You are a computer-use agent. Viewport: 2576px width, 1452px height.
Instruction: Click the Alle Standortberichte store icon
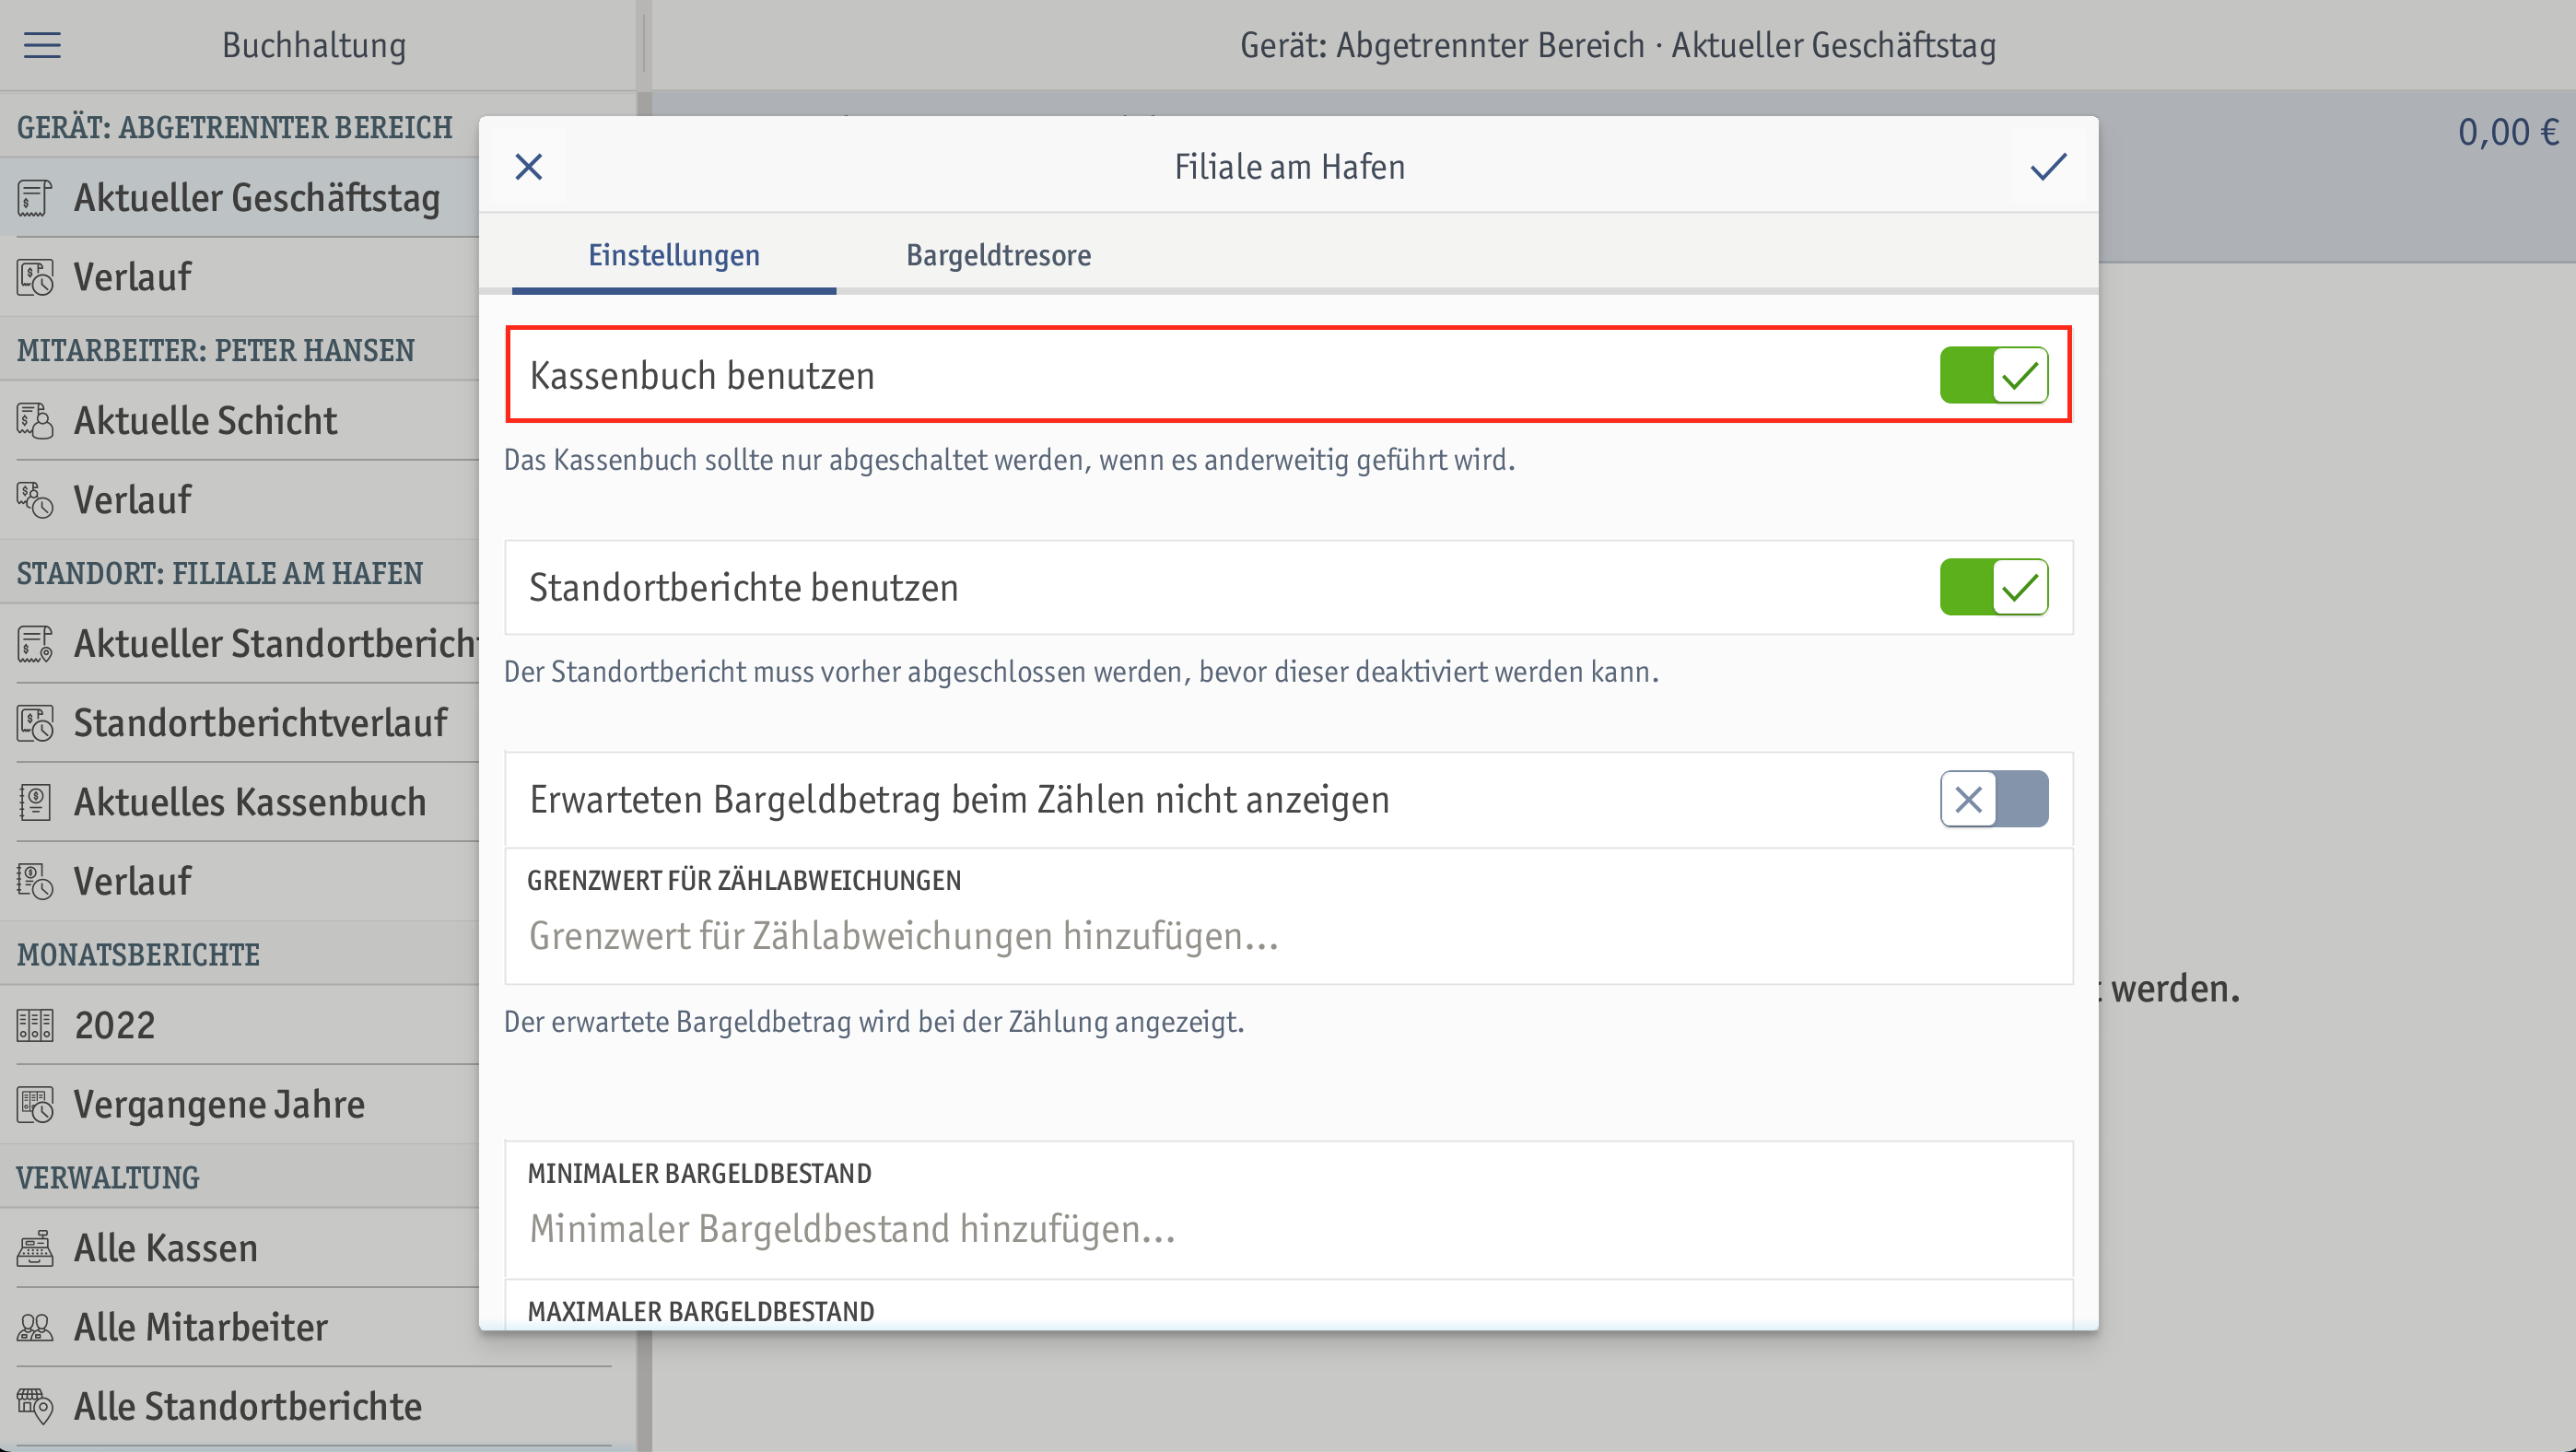point(34,1406)
